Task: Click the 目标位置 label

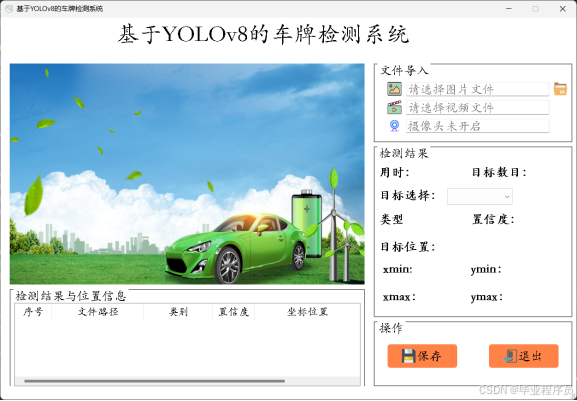Action: pyautogui.click(x=408, y=247)
